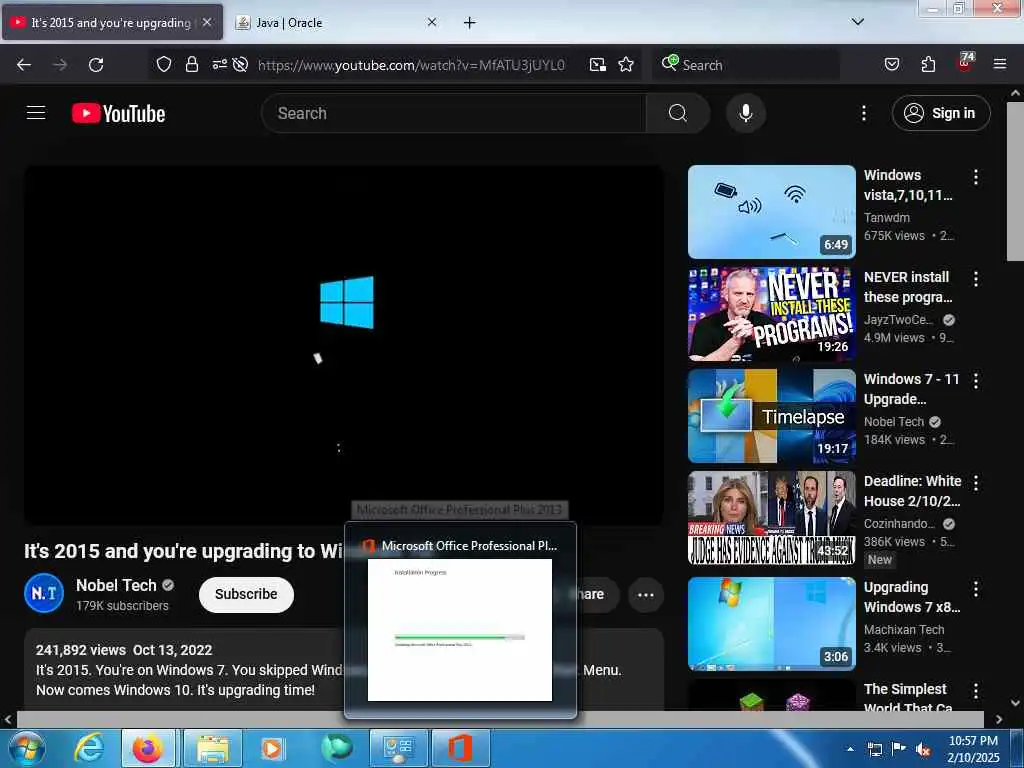Bookmark this page with the star icon
The height and width of the screenshot is (768, 1024).
coord(626,64)
